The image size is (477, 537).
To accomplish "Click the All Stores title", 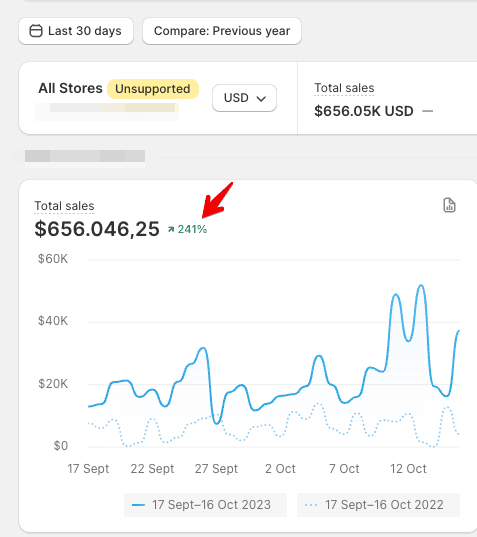I will click(x=70, y=88).
